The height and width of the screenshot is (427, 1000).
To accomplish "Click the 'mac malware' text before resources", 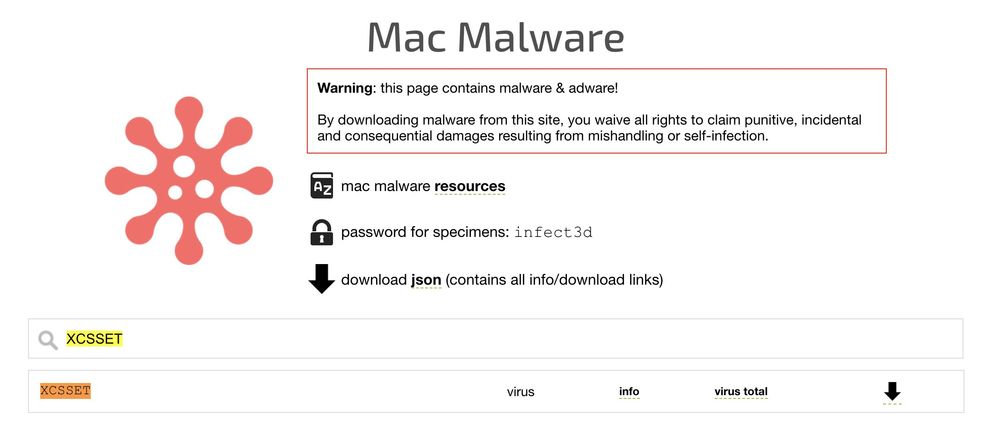I will (x=386, y=186).
